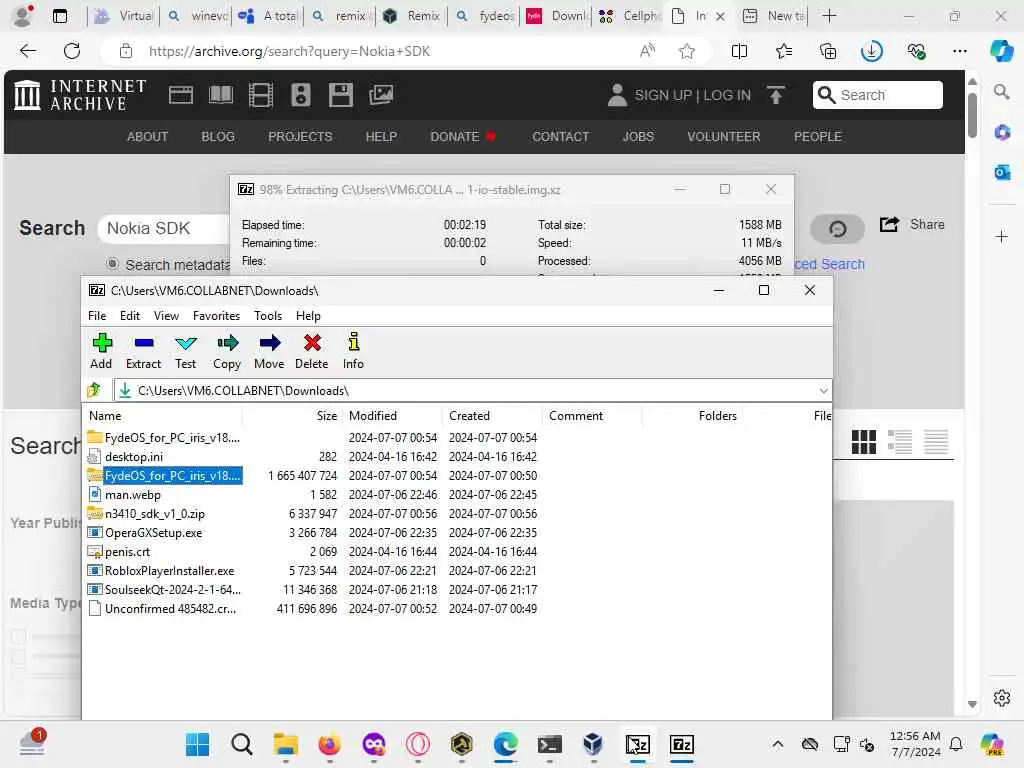
Task: Expand the 7-Zip address path dropdown
Action: click(x=823, y=391)
